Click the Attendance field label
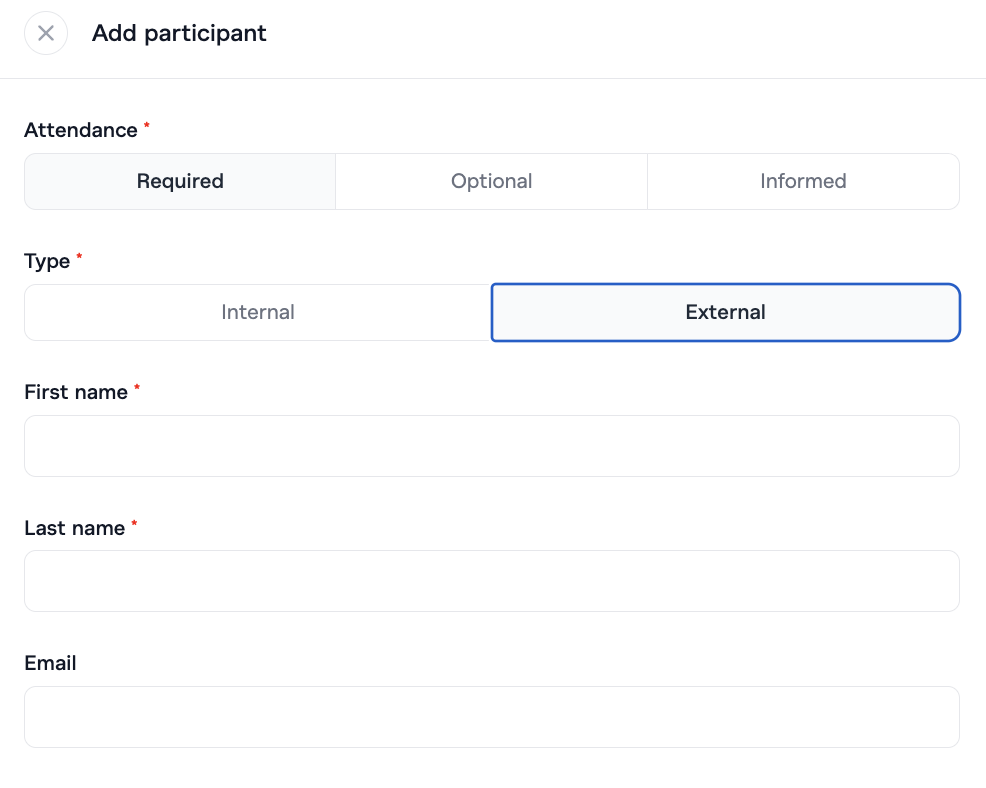This screenshot has height=788, width=986. pos(80,130)
